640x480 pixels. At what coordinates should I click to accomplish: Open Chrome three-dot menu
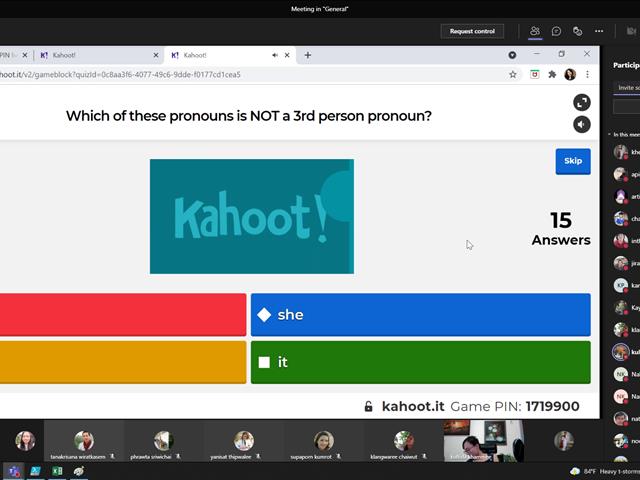(x=587, y=74)
